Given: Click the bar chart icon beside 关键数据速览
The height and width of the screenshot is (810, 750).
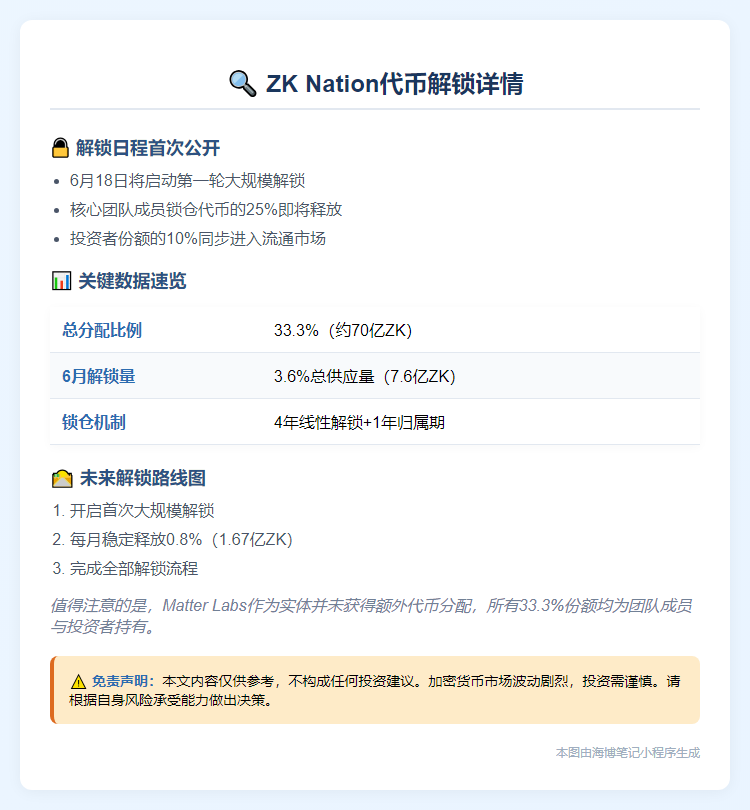Looking at the screenshot, I should (x=61, y=281).
